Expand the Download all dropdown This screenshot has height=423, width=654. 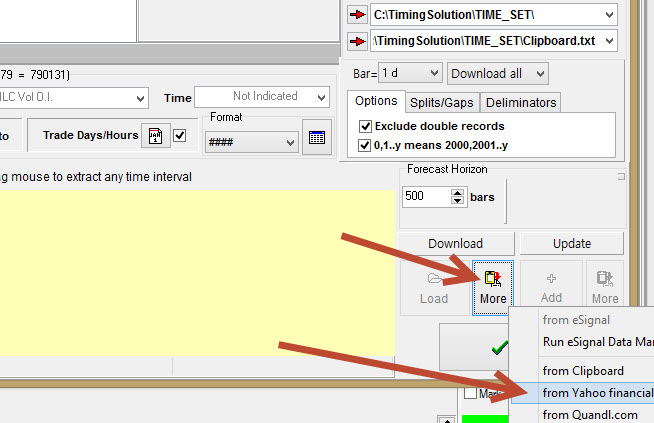498,73
